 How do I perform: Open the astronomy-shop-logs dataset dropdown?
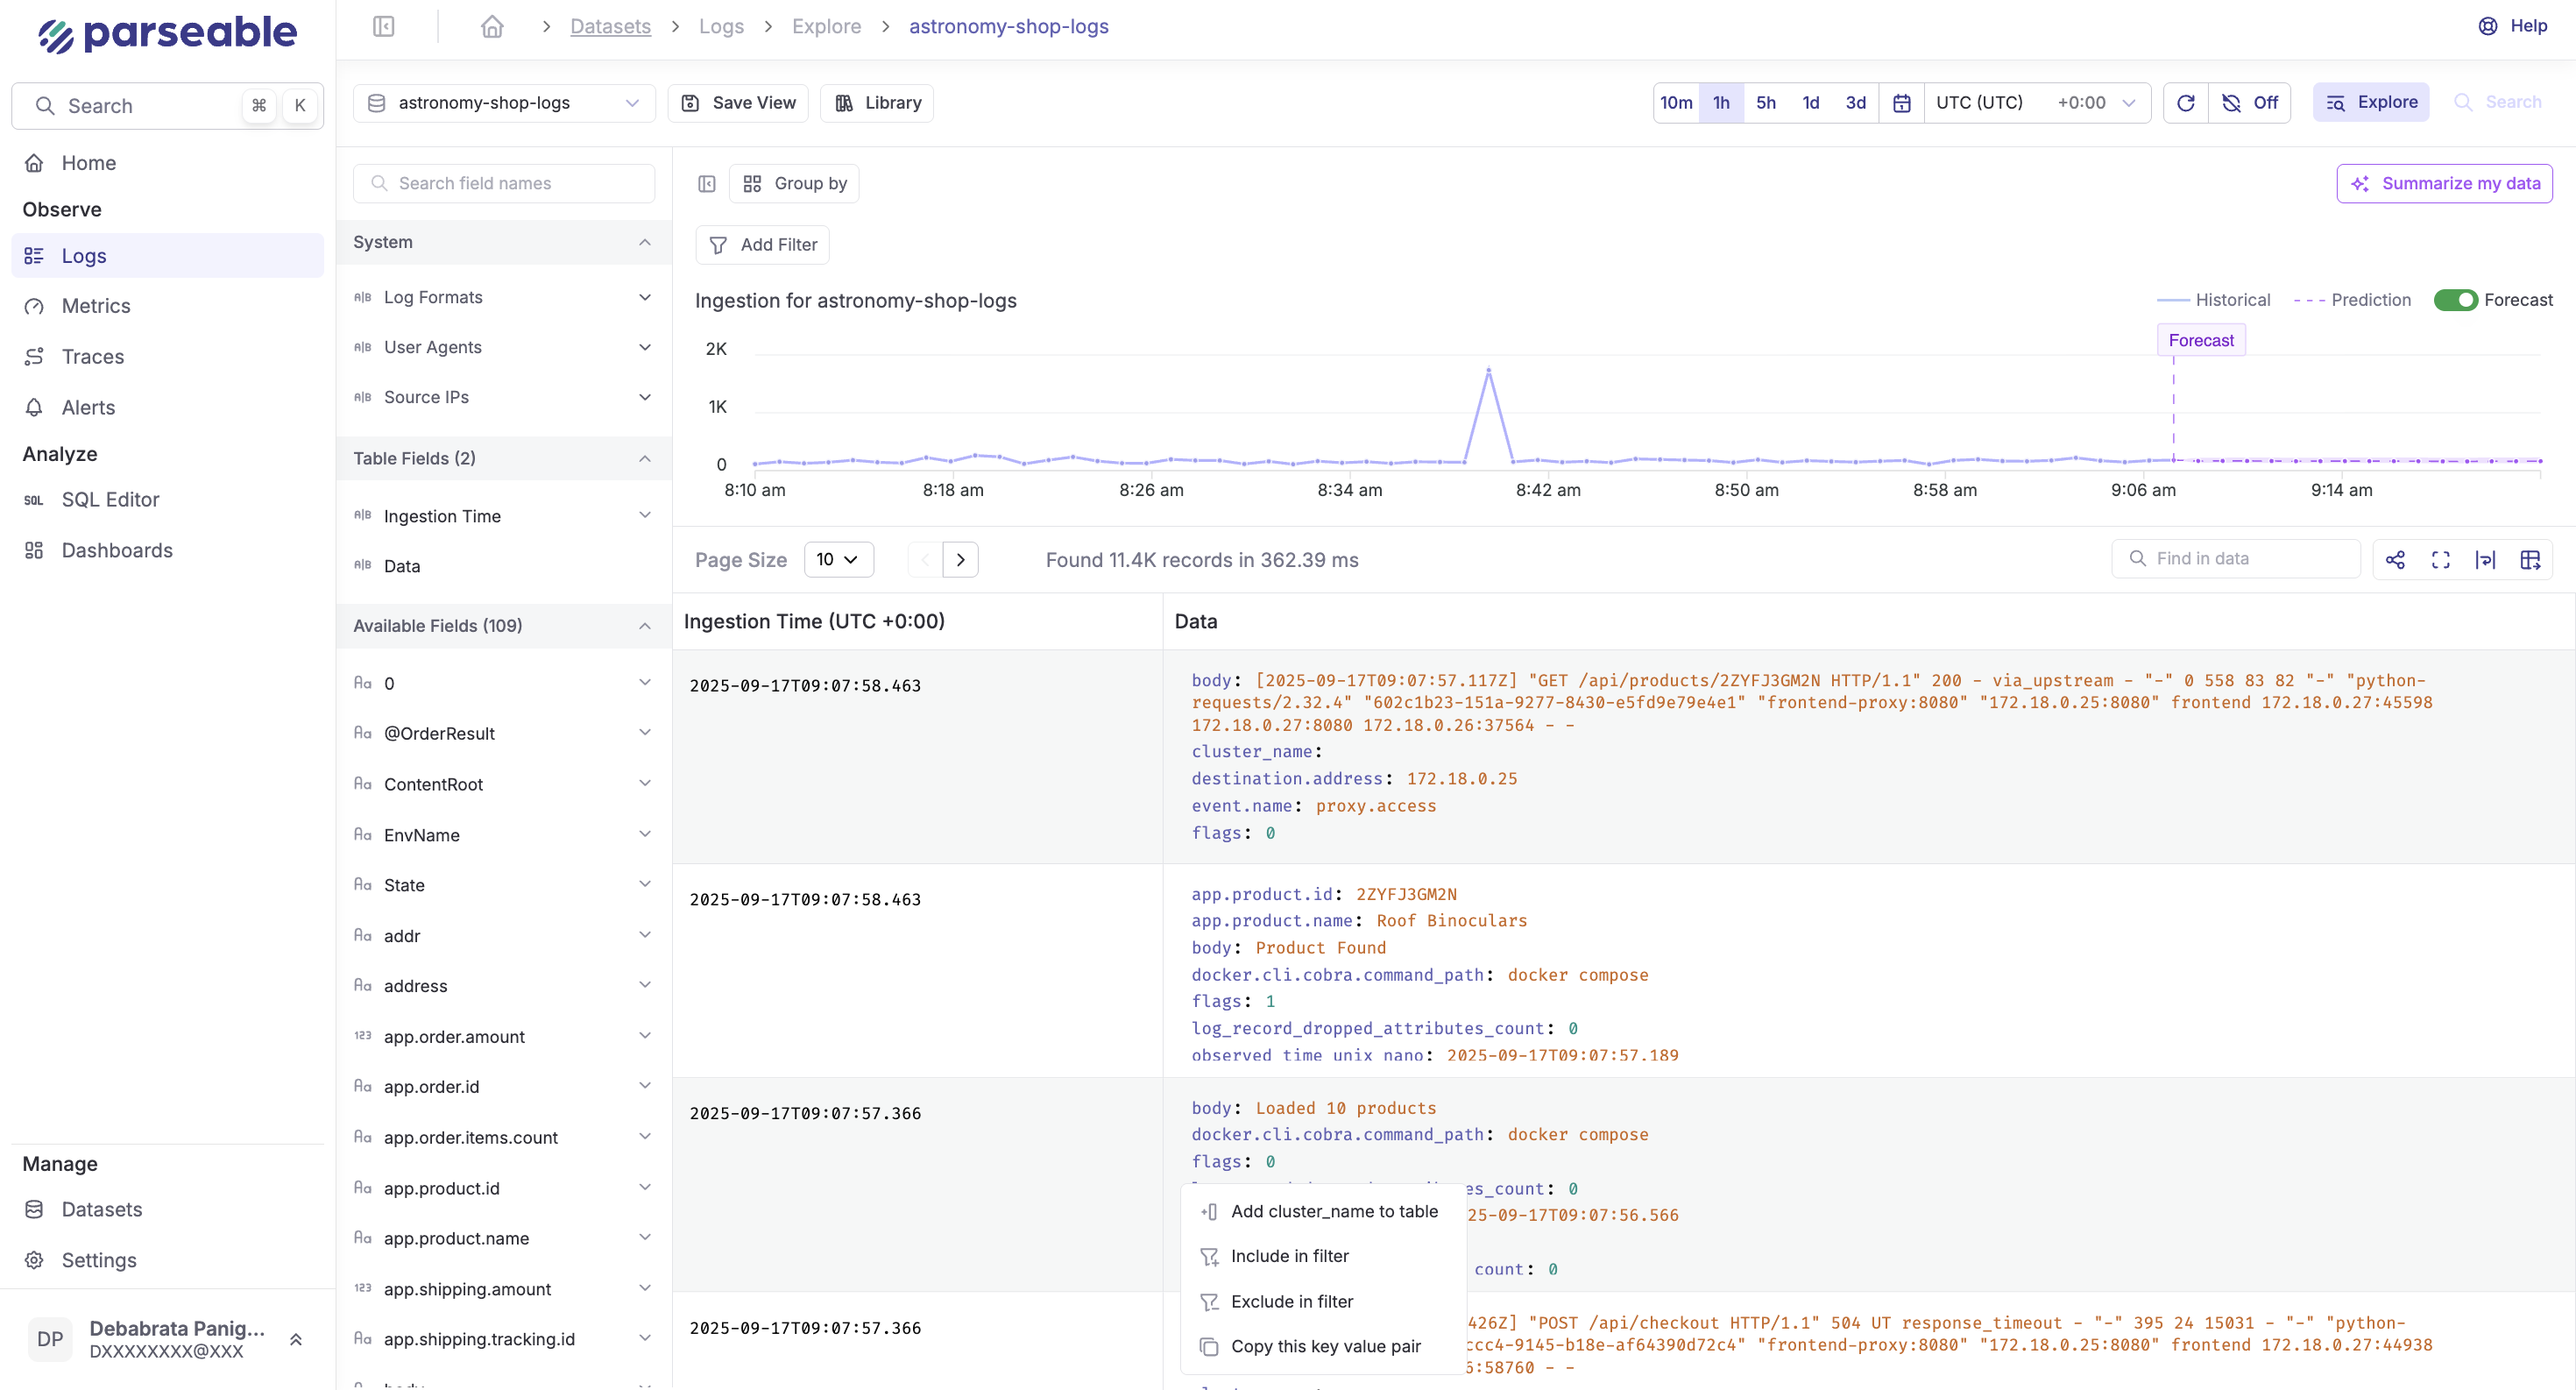504,103
